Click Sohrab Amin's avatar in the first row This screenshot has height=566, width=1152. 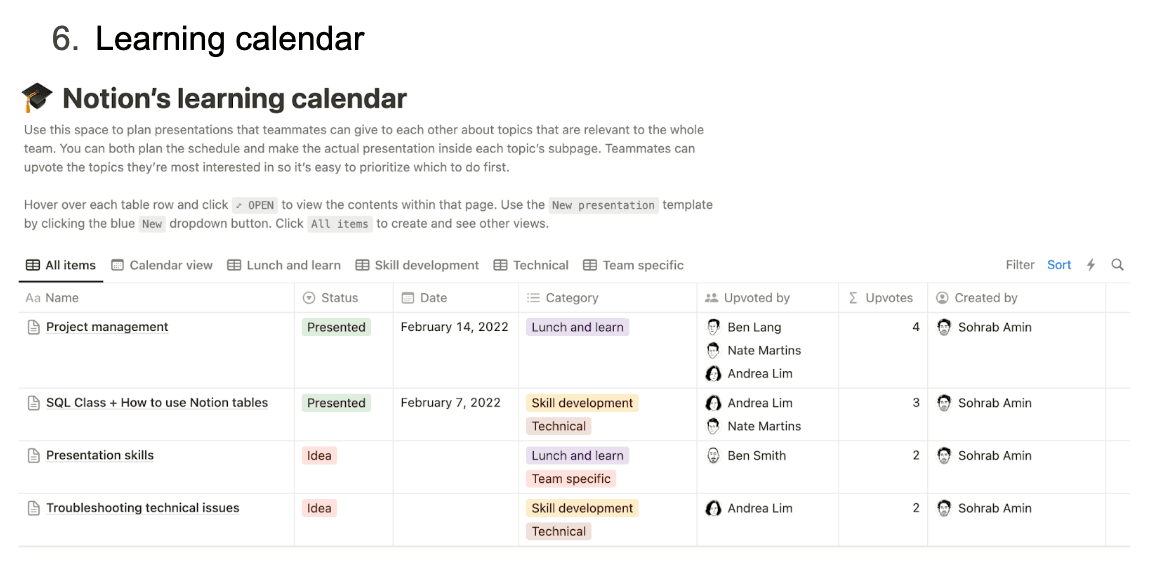click(x=944, y=327)
